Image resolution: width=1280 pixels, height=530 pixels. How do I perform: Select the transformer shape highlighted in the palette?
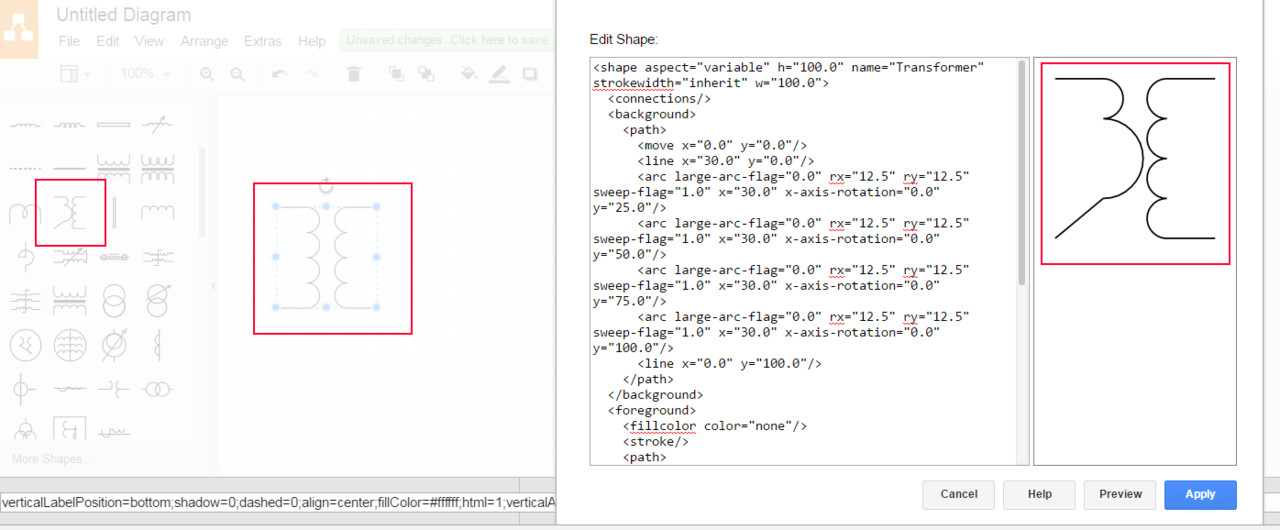click(x=70, y=212)
